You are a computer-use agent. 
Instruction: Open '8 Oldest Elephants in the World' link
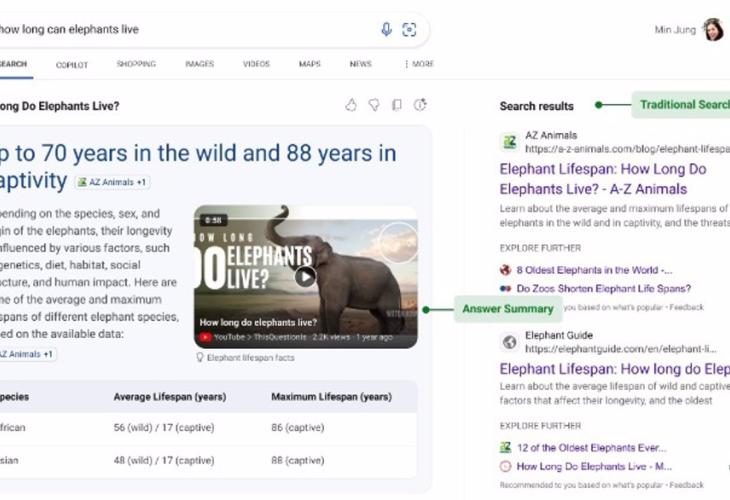594,270
